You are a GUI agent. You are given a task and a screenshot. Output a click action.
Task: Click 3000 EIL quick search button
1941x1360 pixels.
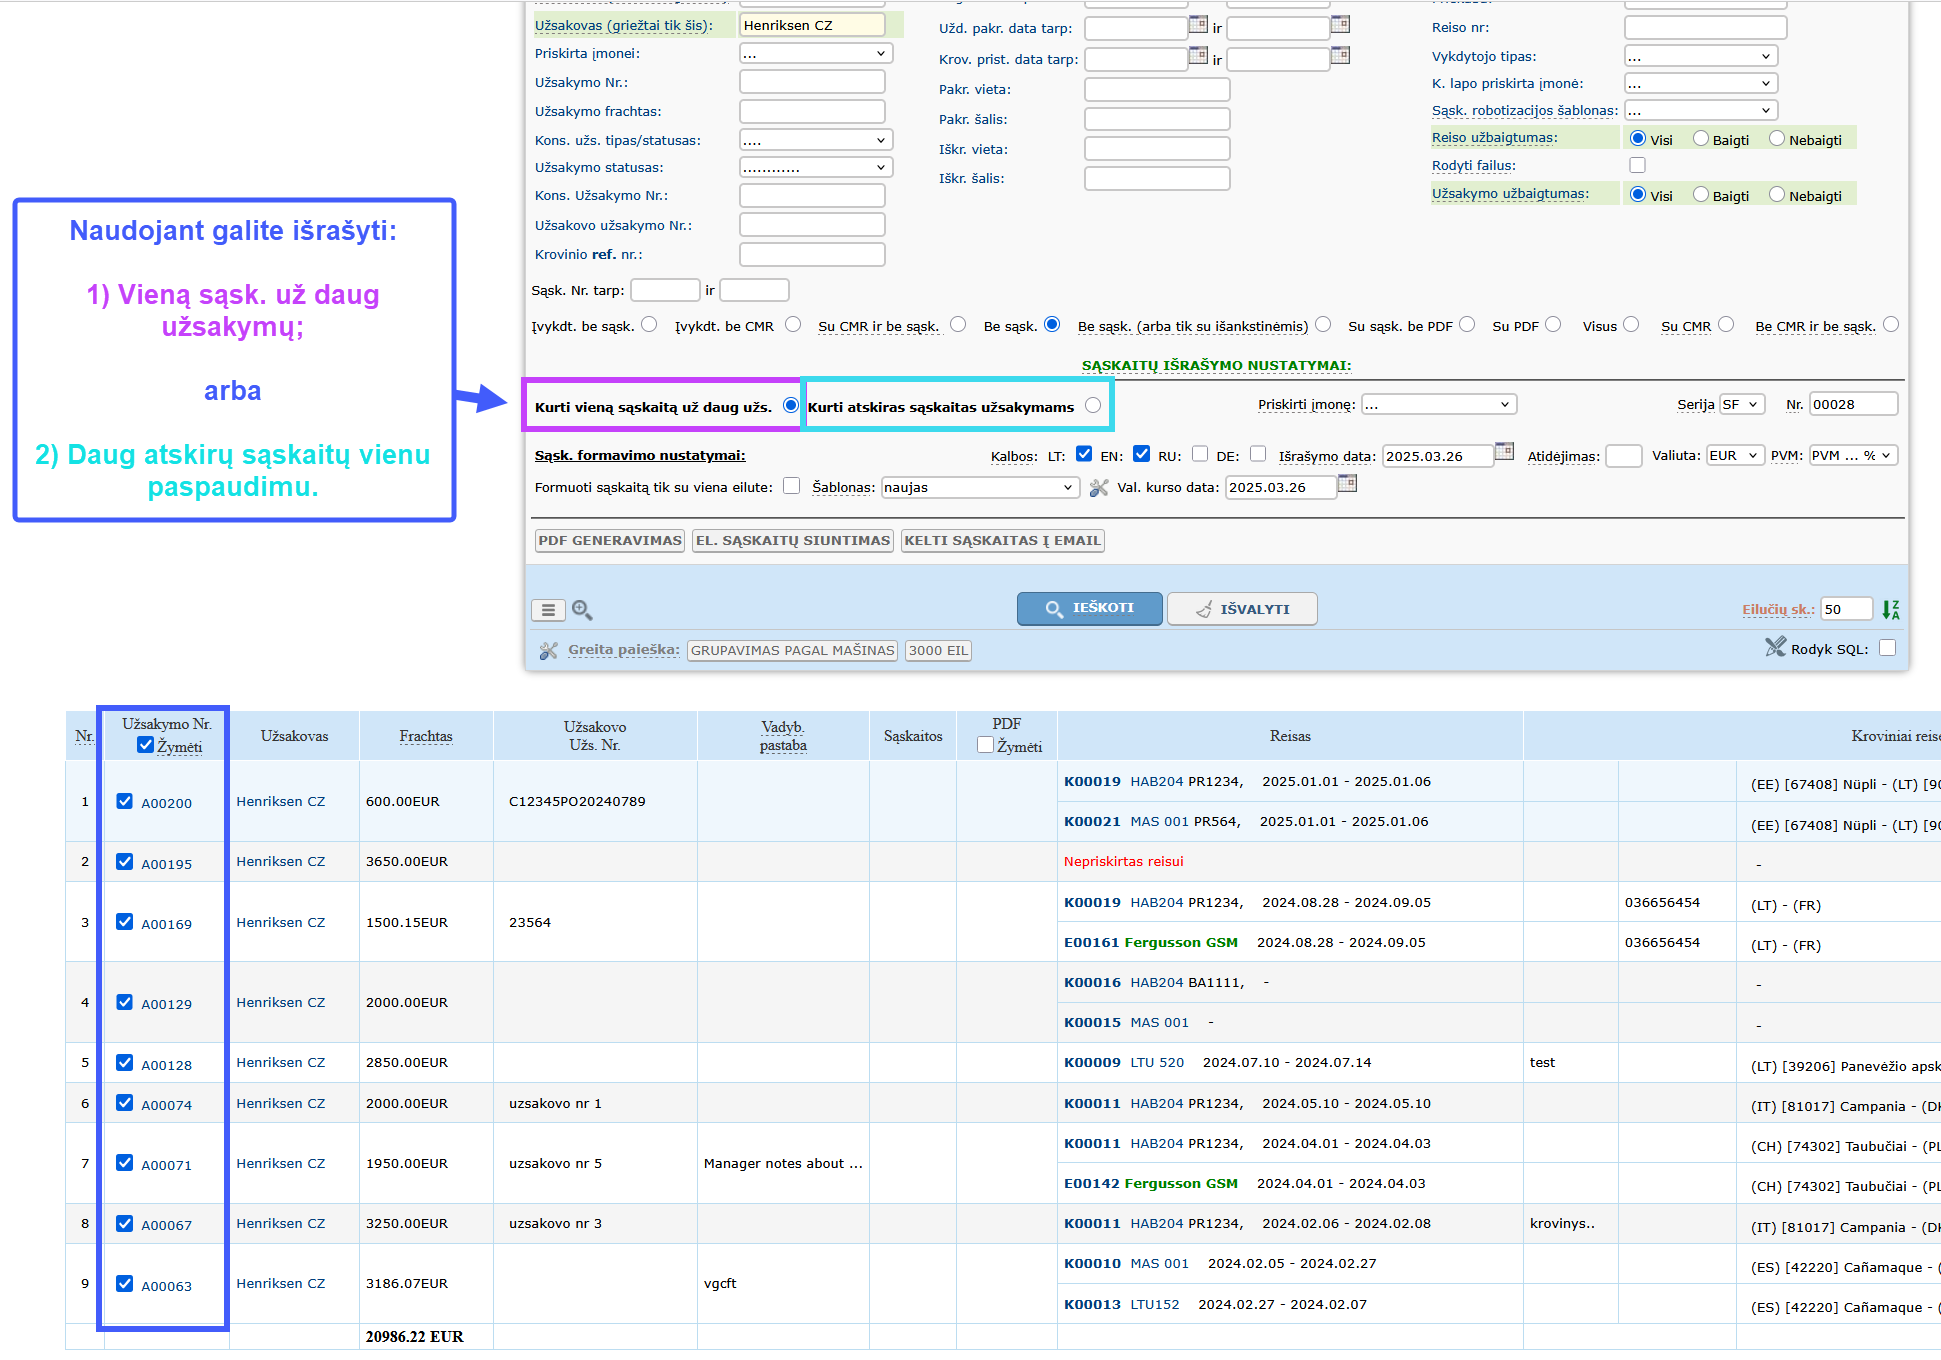click(x=938, y=651)
